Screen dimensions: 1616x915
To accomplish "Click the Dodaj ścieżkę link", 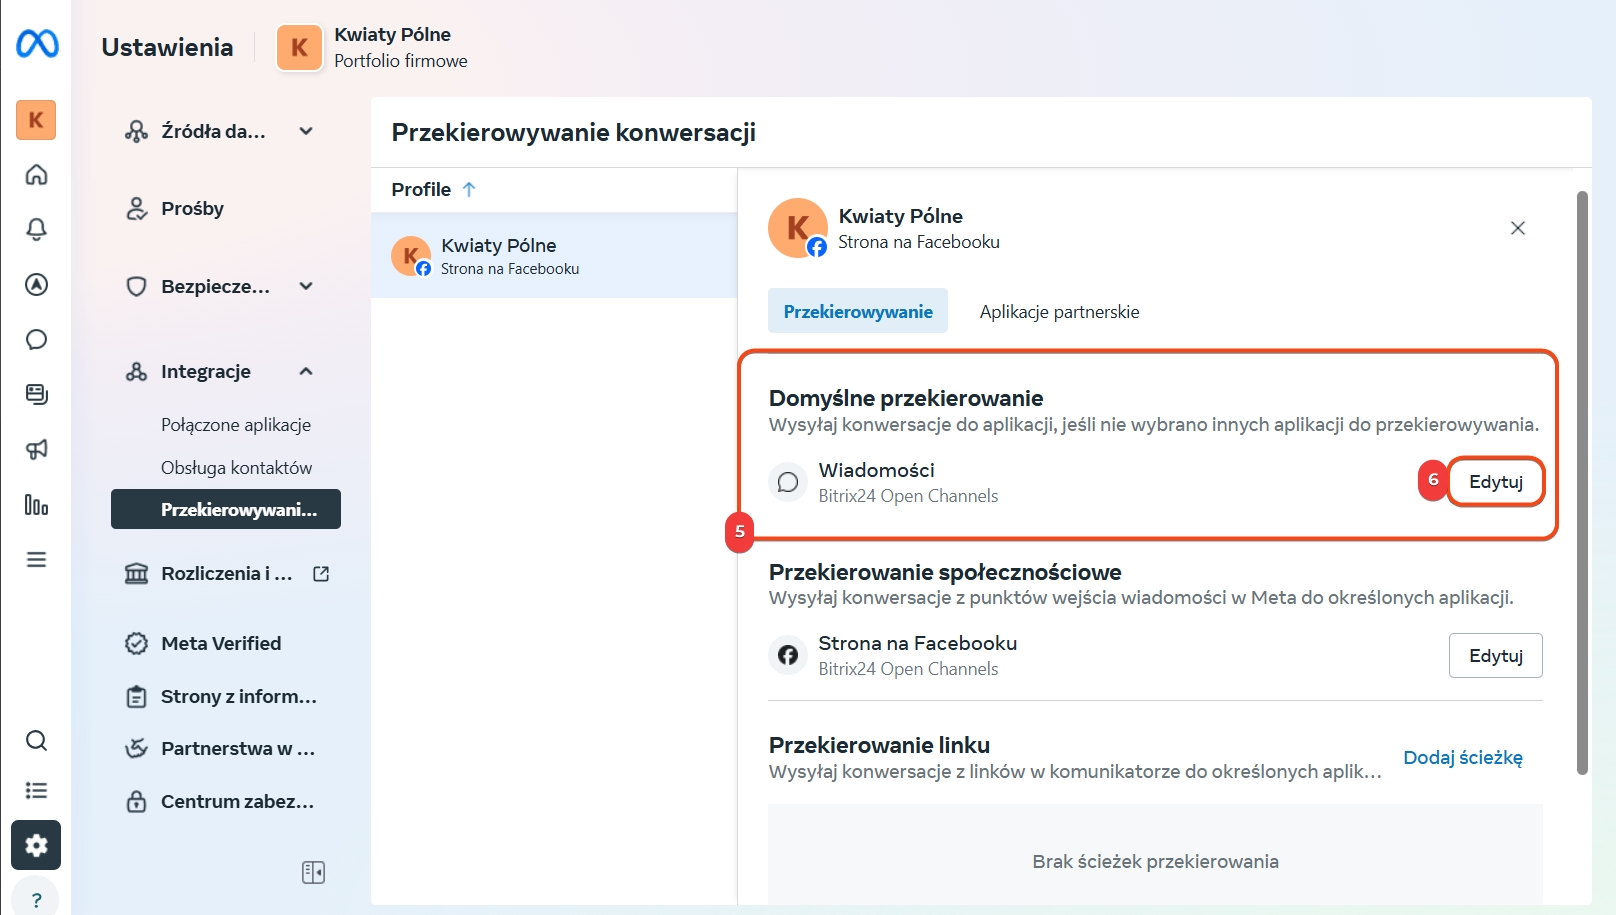I will tap(1463, 757).
